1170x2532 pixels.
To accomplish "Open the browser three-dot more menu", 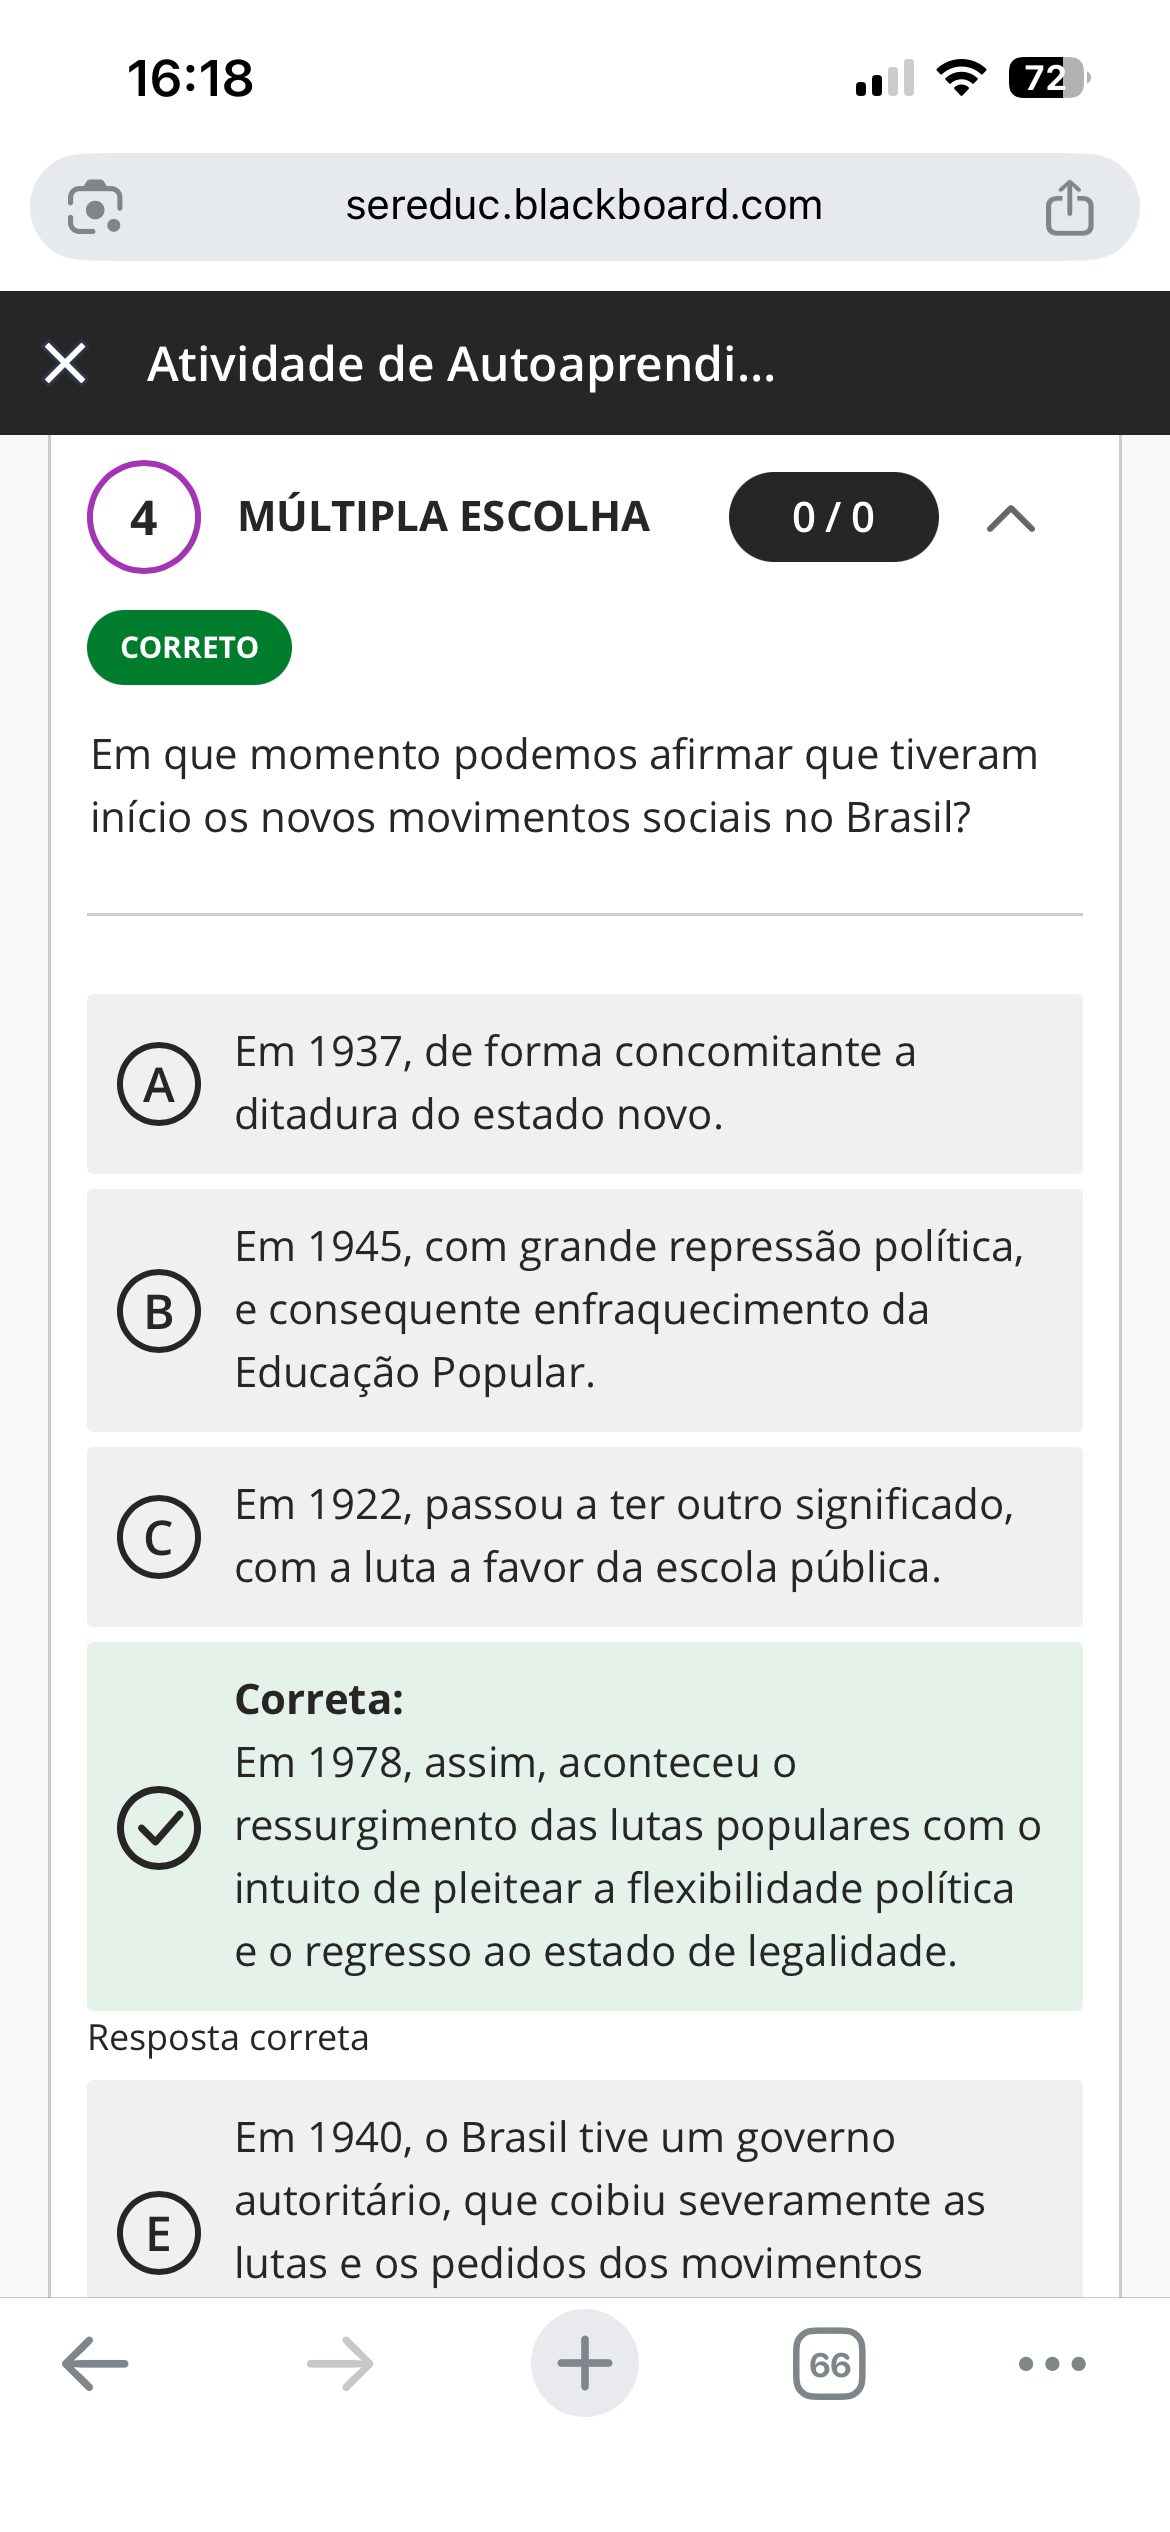I will [1051, 2364].
